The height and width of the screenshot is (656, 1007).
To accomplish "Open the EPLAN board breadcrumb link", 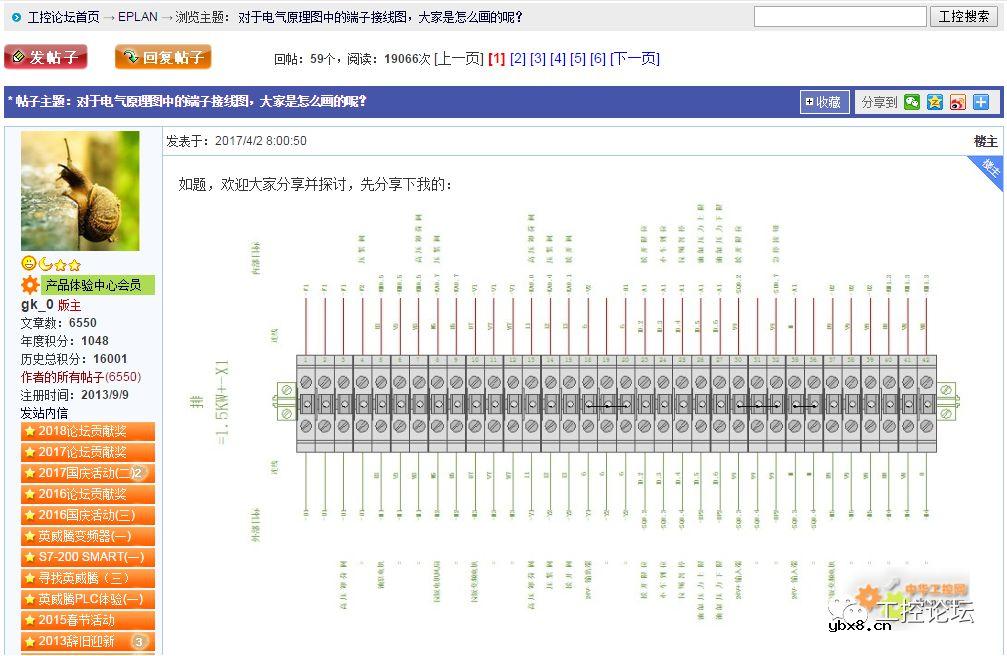I will [137, 17].
